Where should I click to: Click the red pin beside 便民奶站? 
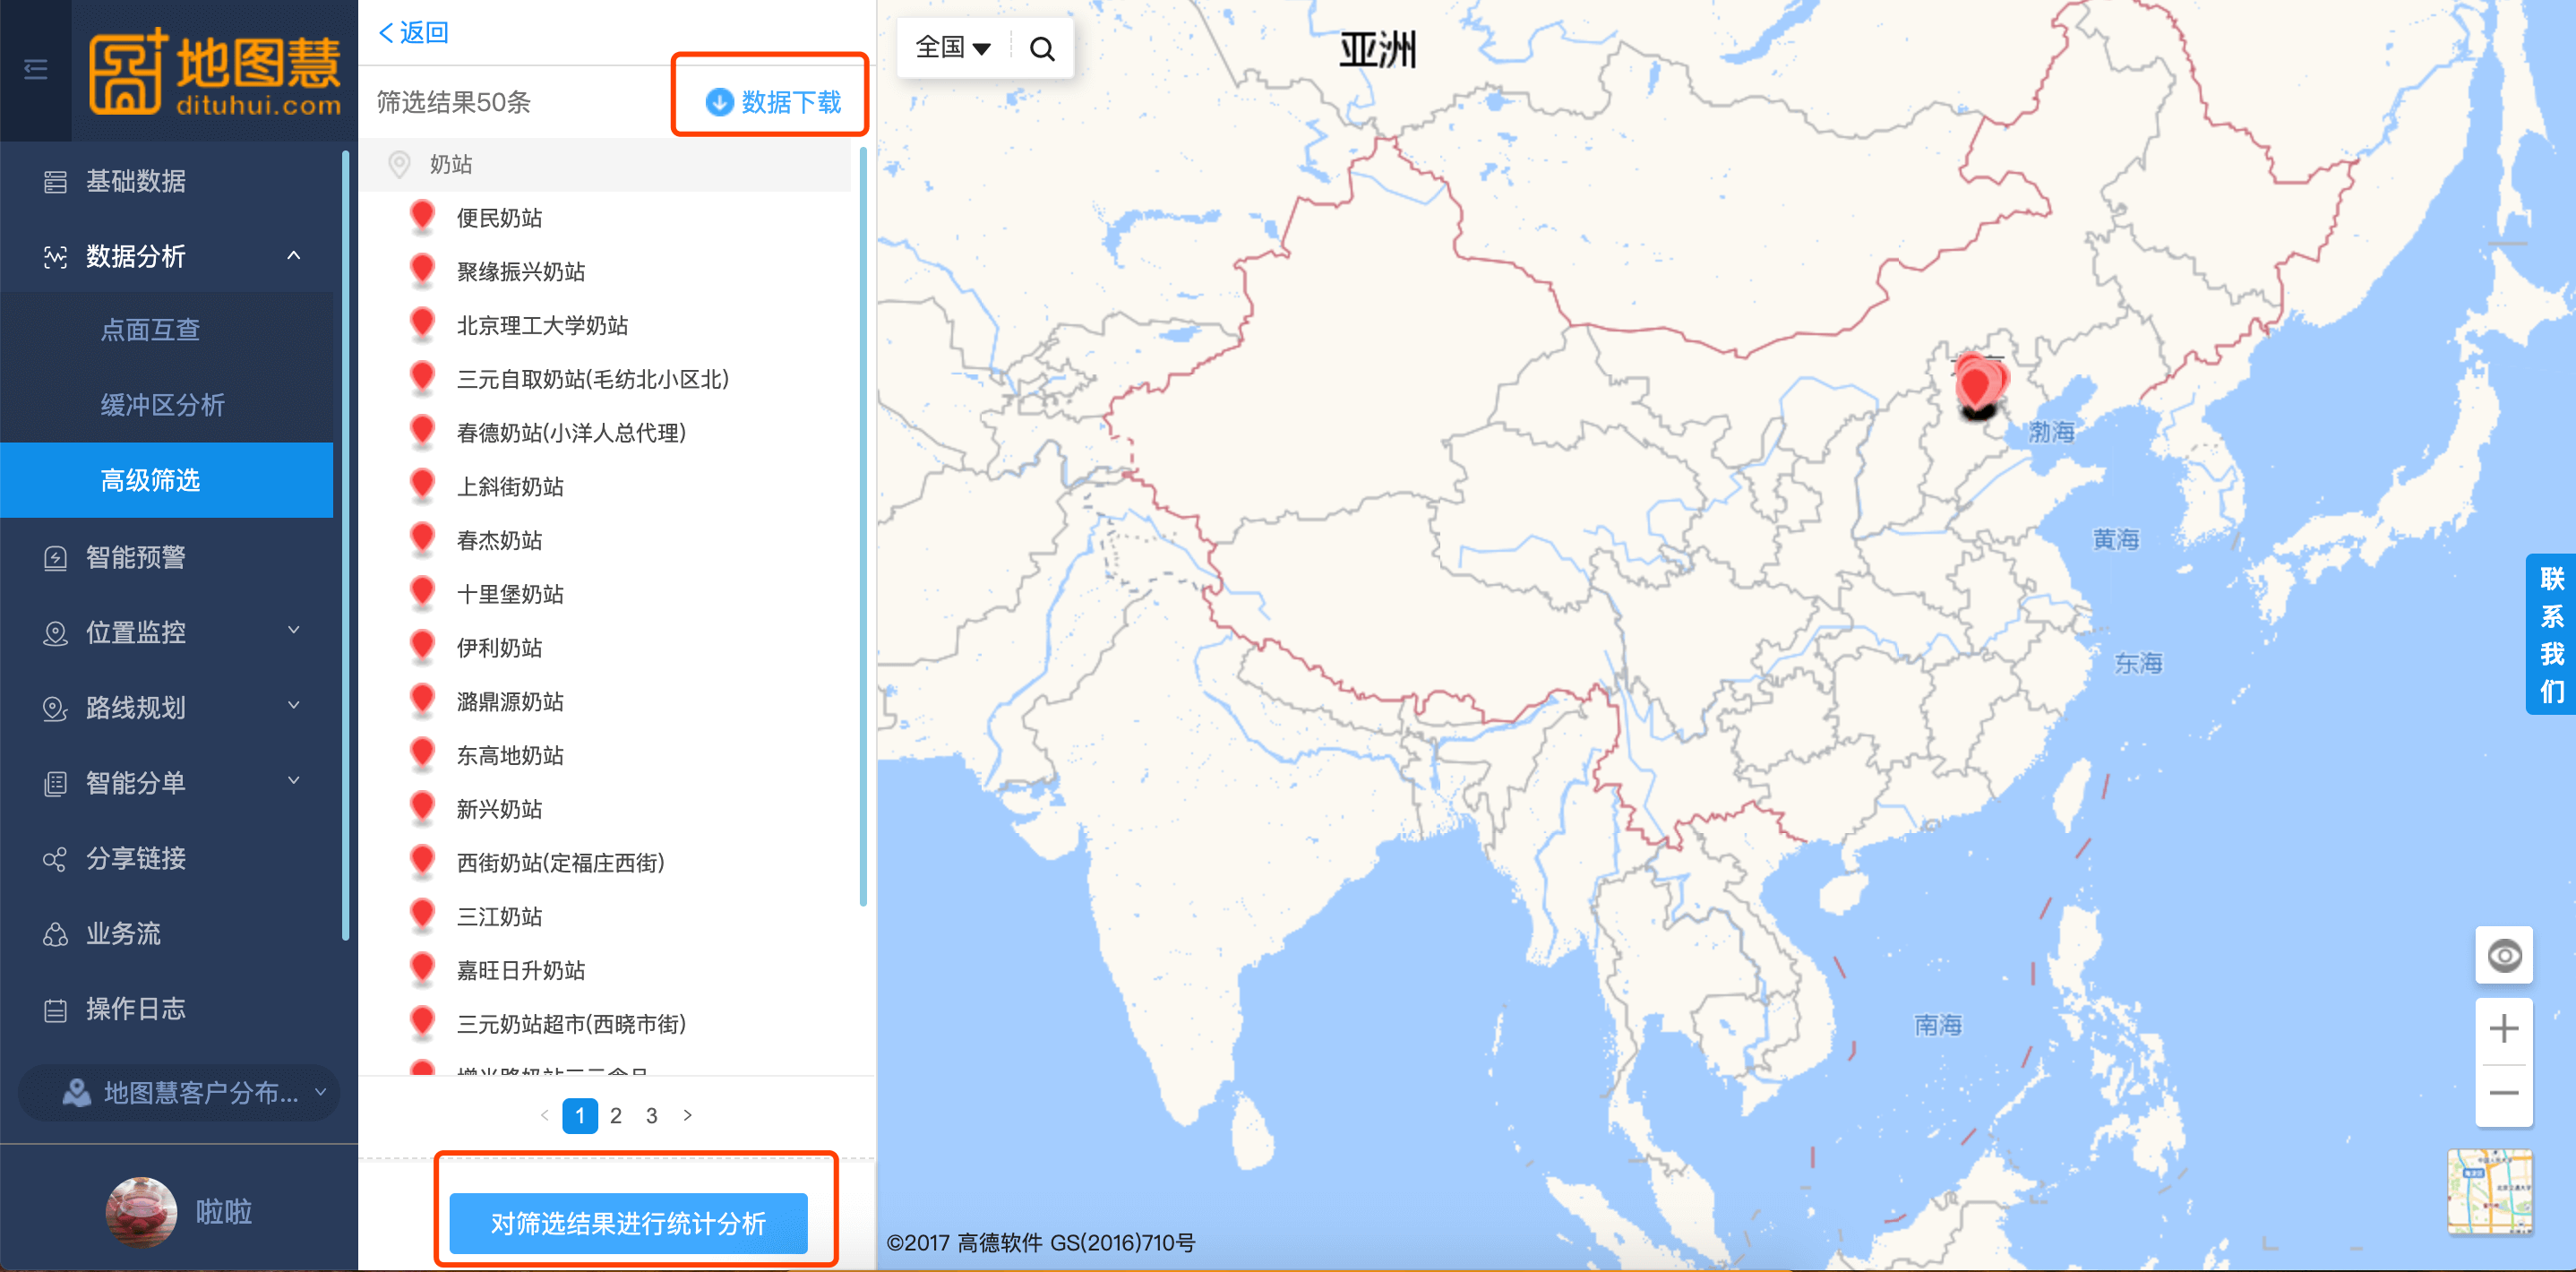(422, 216)
